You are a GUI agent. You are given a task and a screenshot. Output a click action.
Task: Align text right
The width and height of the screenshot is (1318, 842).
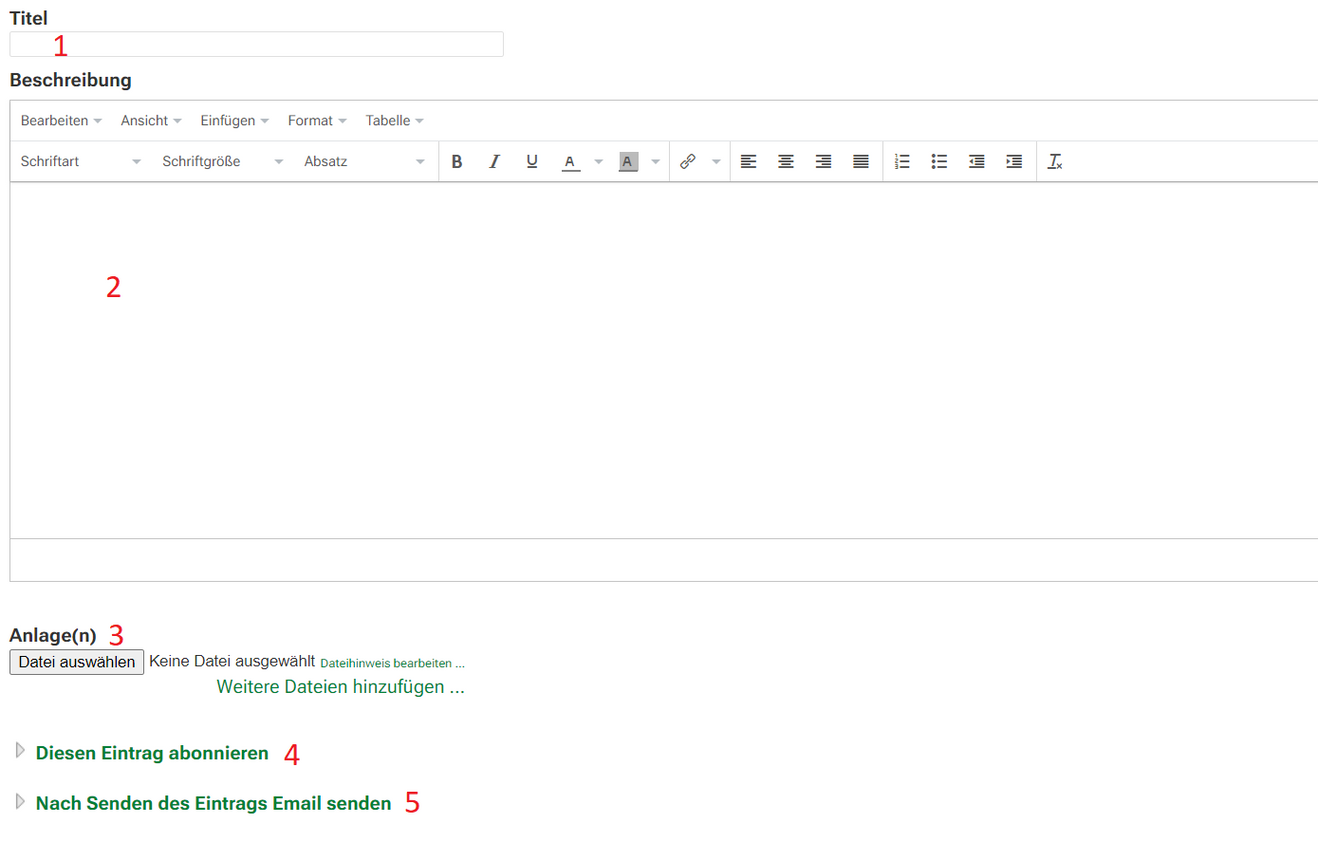[x=823, y=161]
